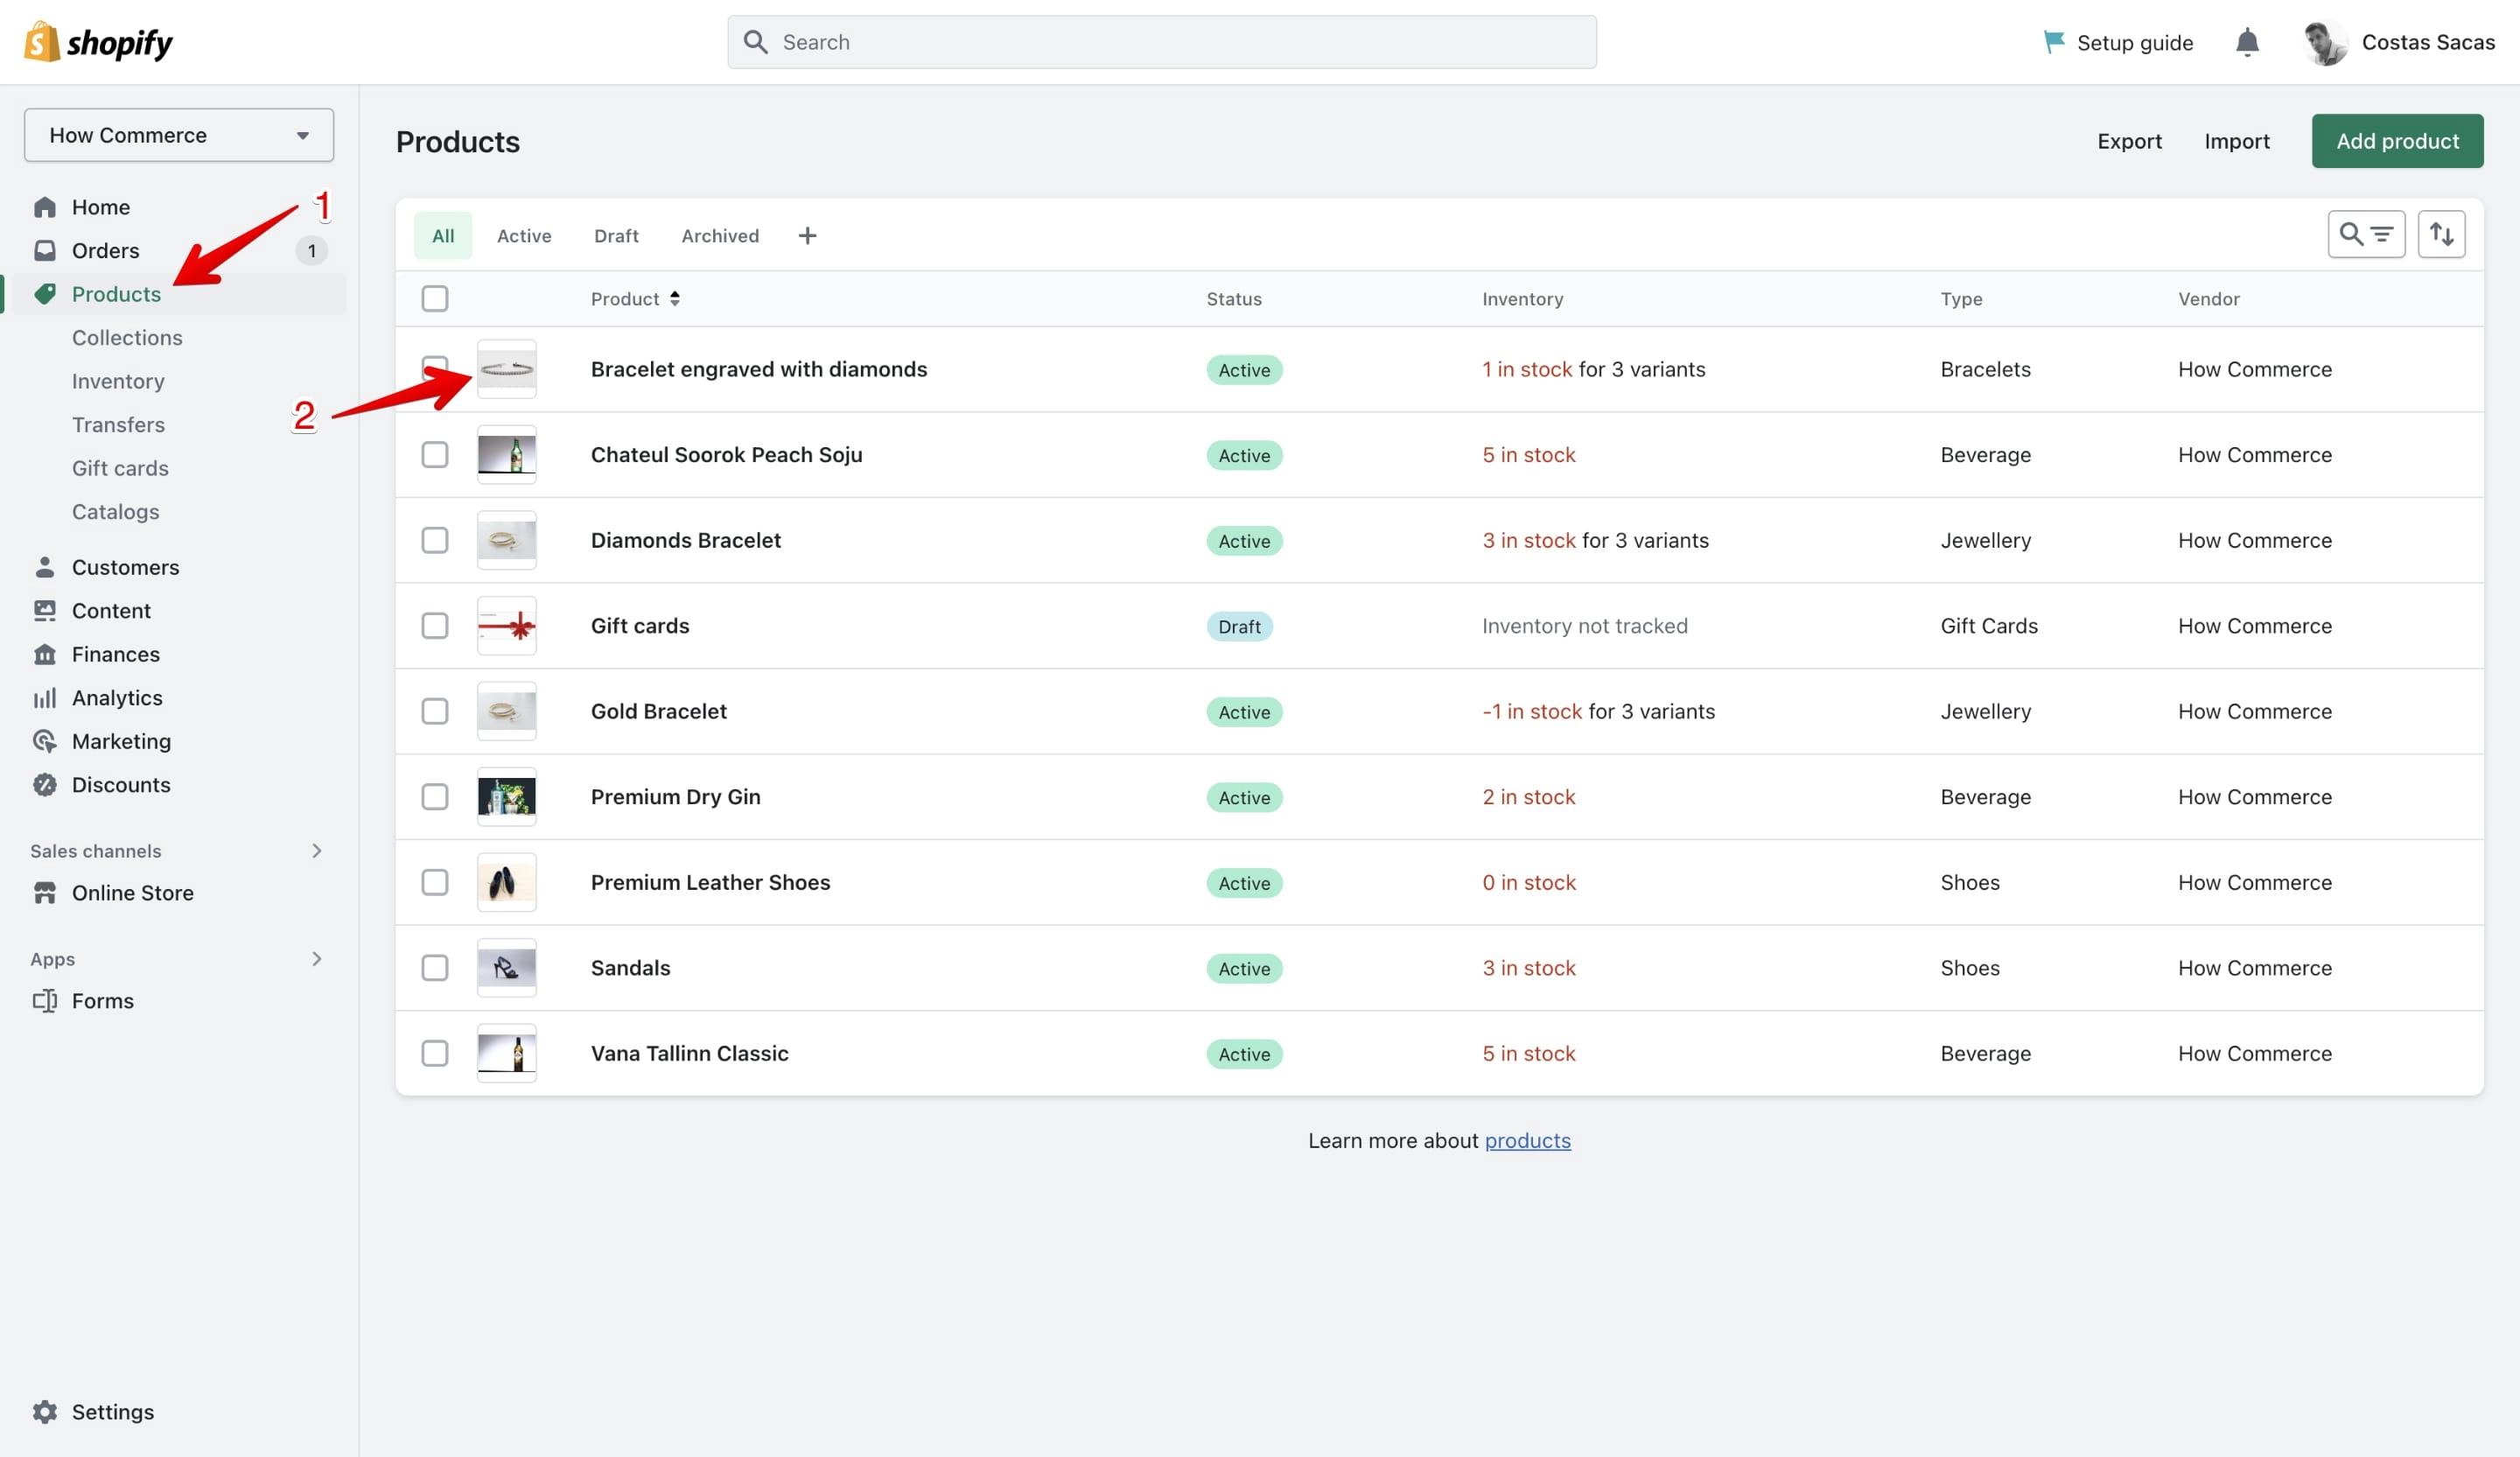This screenshot has width=2520, height=1457.
Task: Click the Vana Tallinn Classic thumbnail
Action: click(x=507, y=1053)
